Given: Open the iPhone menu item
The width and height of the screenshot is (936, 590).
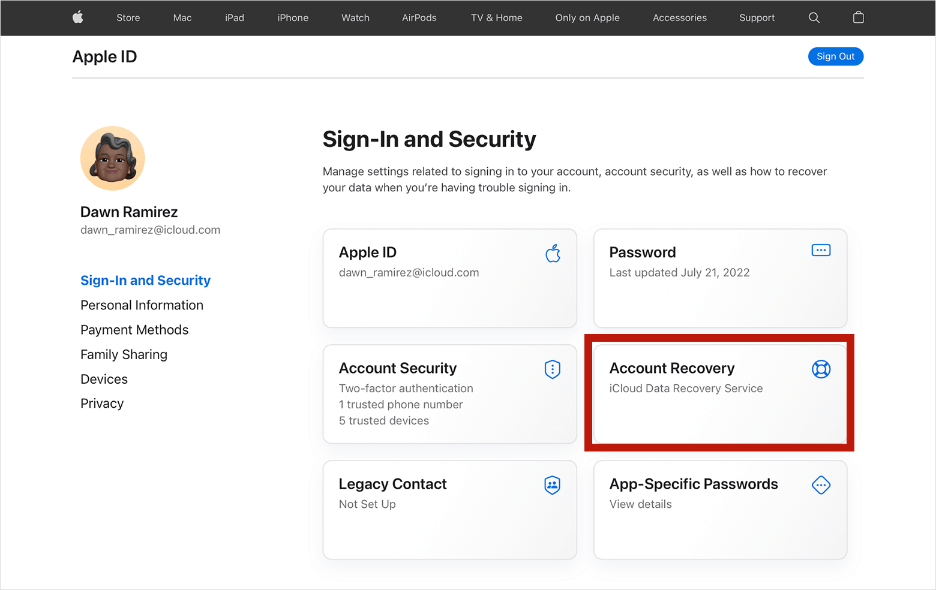Looking at the screenshot, I should (292, 17).
